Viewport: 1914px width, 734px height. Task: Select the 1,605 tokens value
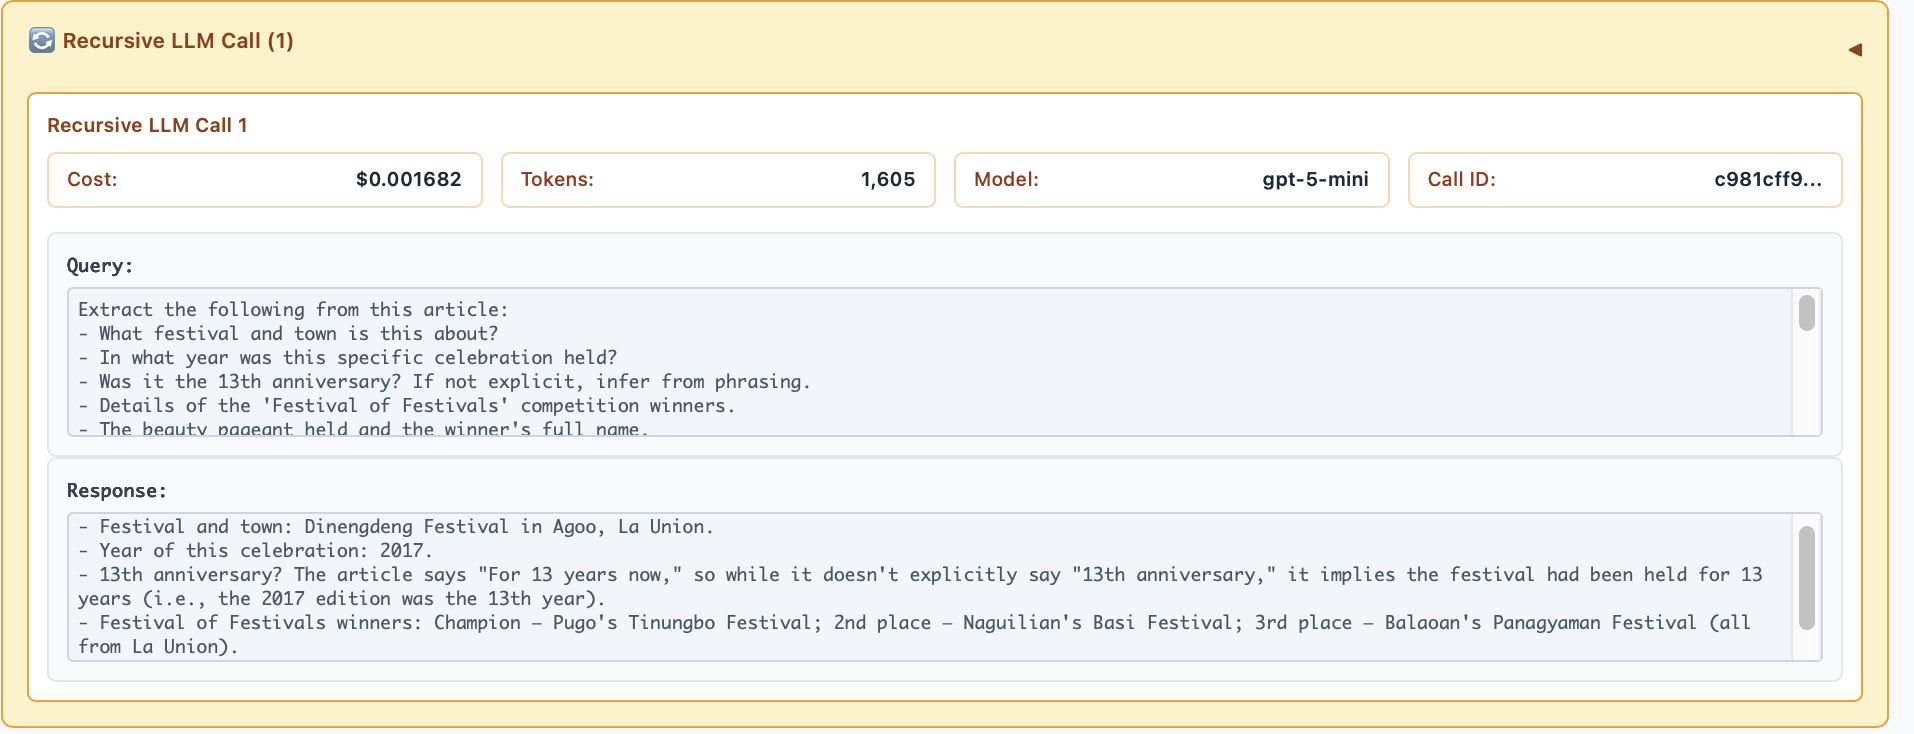tap(887, 180)
